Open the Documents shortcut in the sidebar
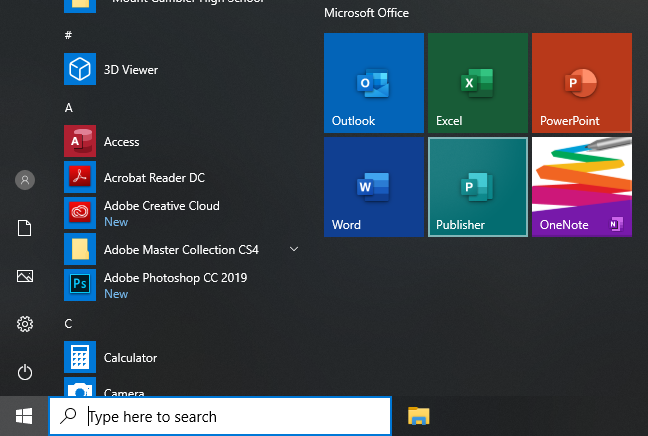 pos(24,228)
